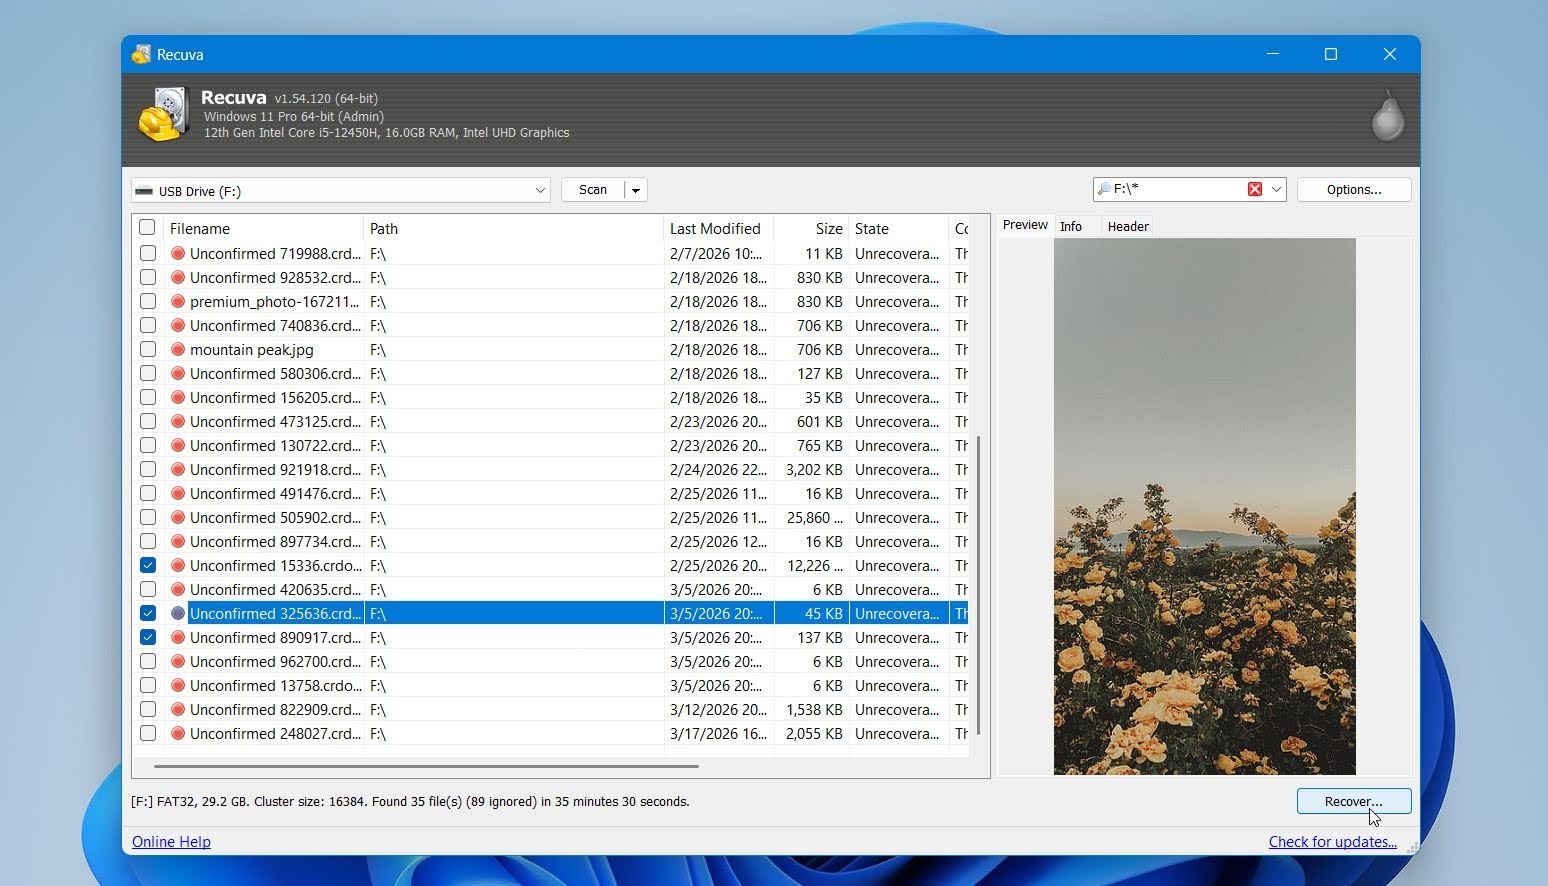Sort list by State column header
Image resolution: width=1548 pixels, height=886 pixels.
[898, 229]
